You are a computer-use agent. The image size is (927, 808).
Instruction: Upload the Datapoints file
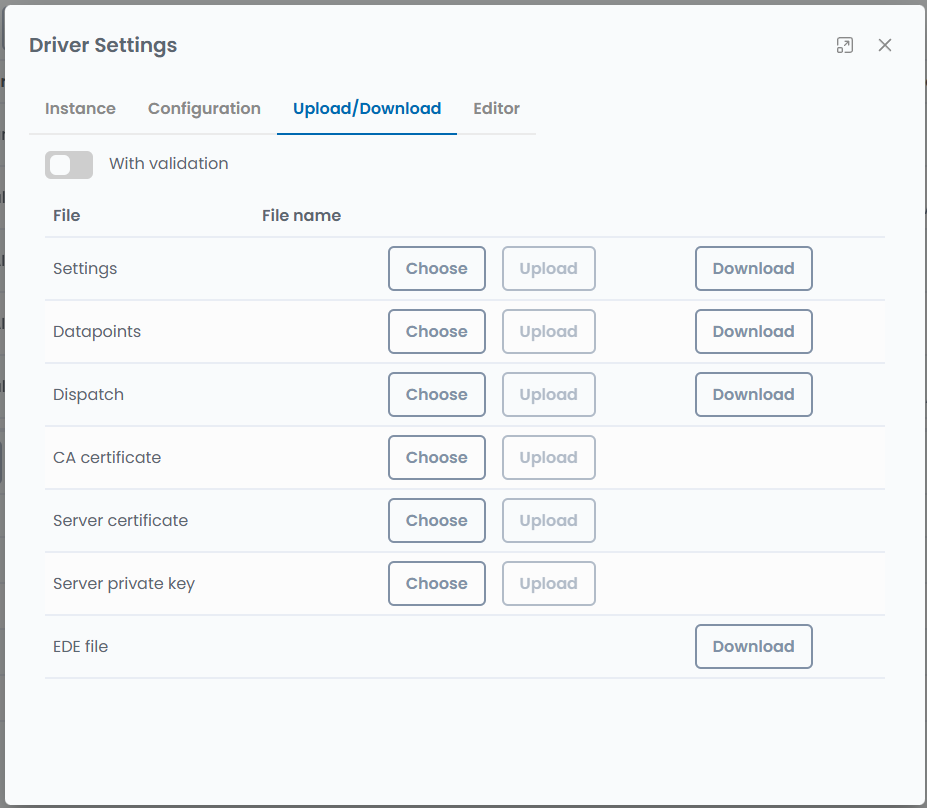tap(549, 332)
